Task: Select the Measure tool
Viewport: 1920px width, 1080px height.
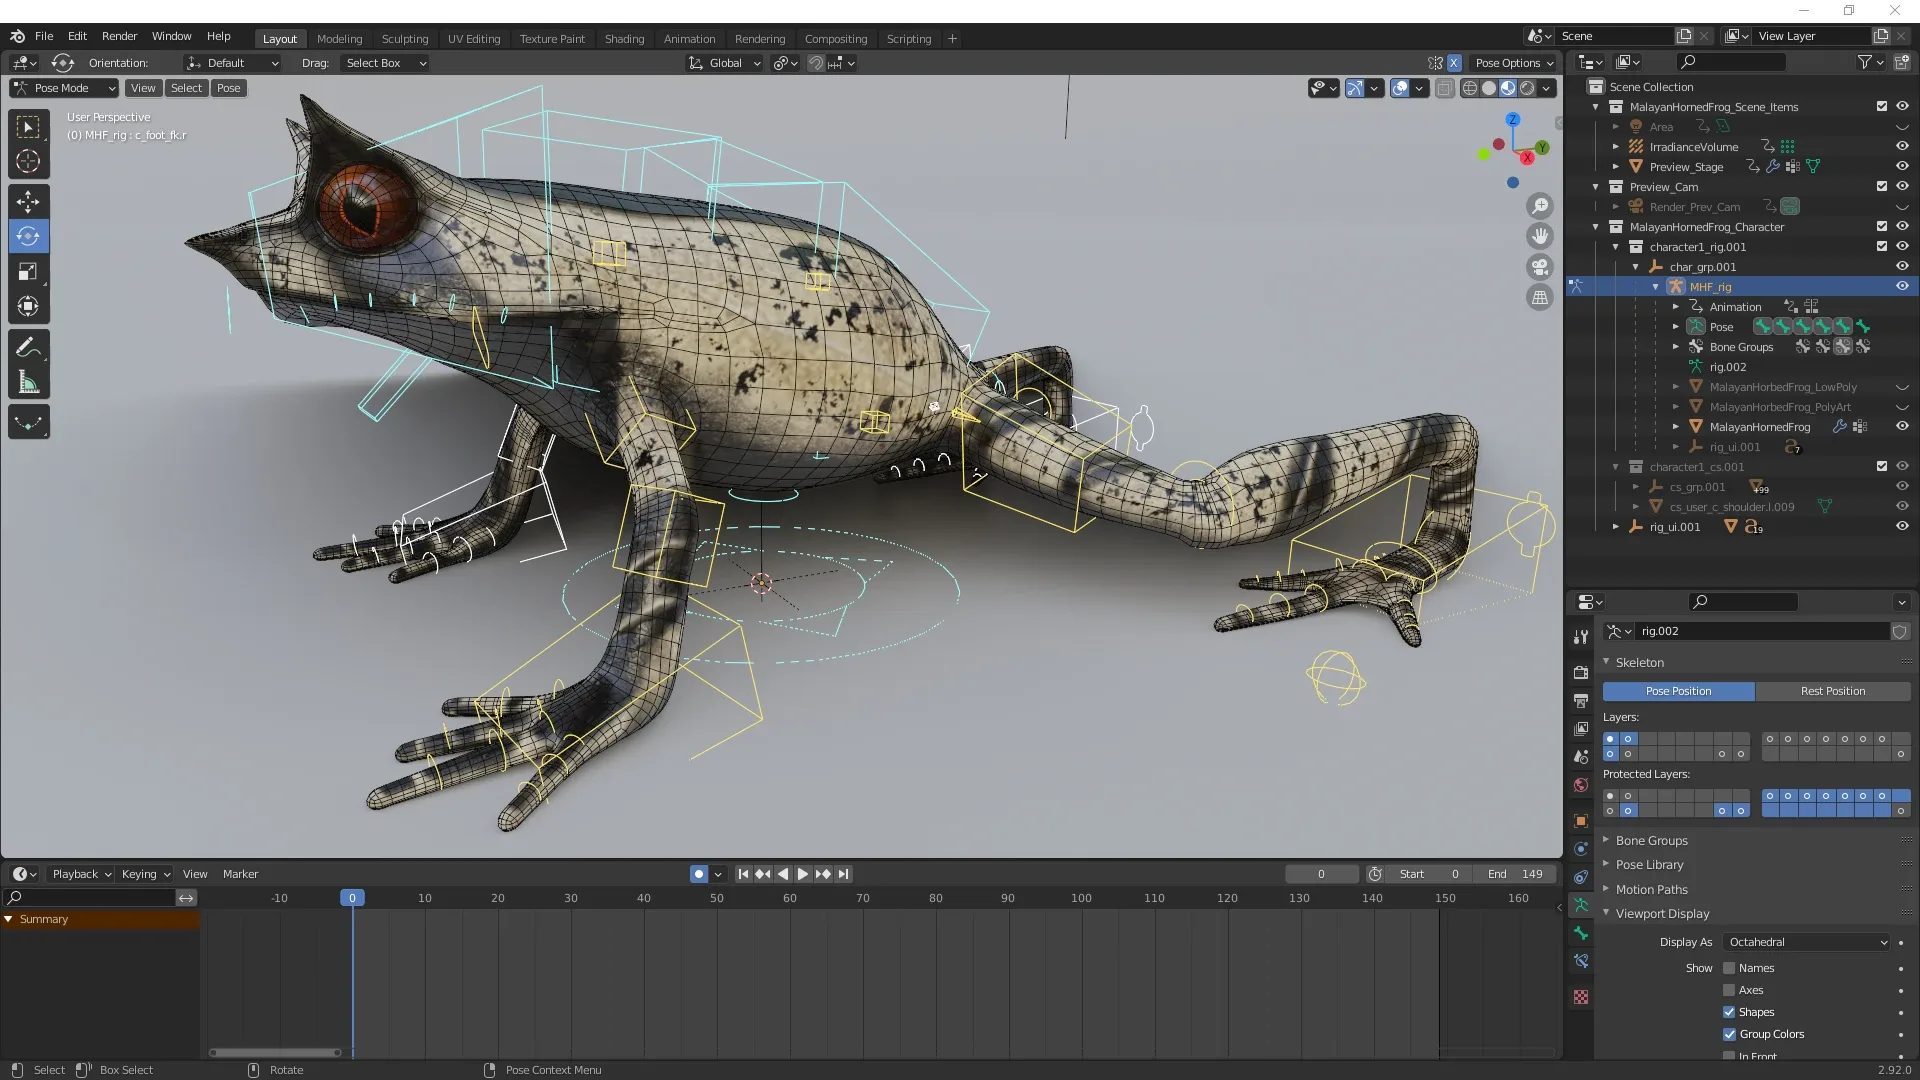Action: tap(28, 383)
